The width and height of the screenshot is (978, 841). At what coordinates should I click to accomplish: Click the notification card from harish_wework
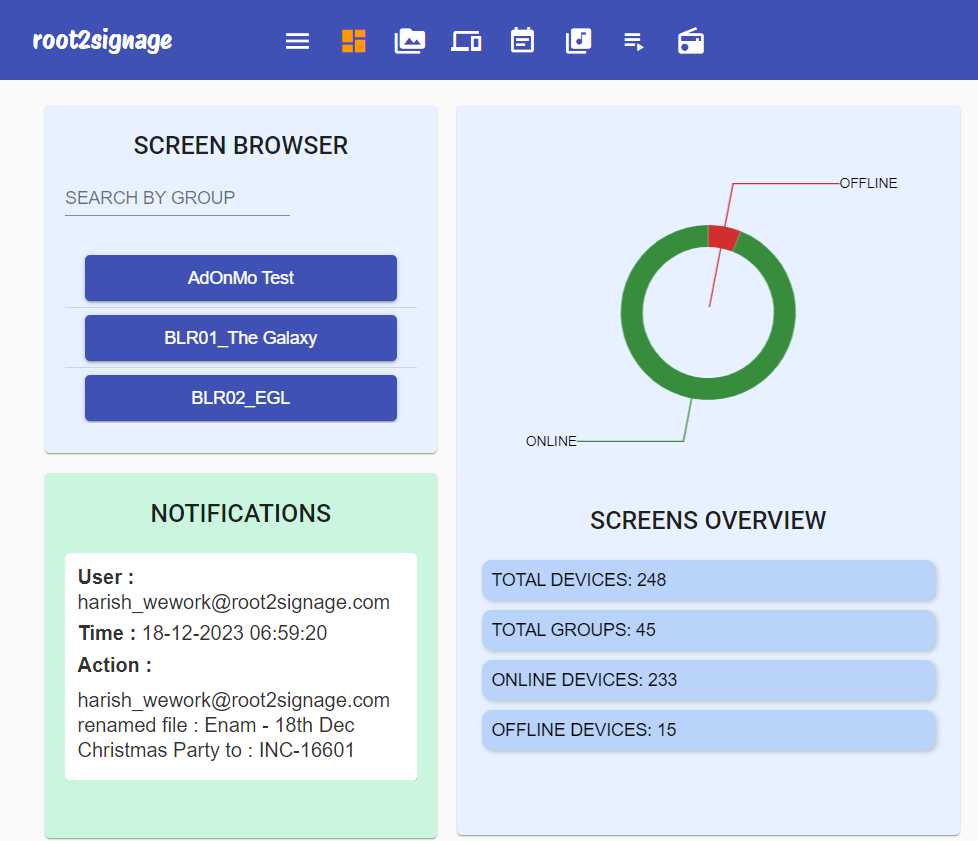click(x=241, y=666)
